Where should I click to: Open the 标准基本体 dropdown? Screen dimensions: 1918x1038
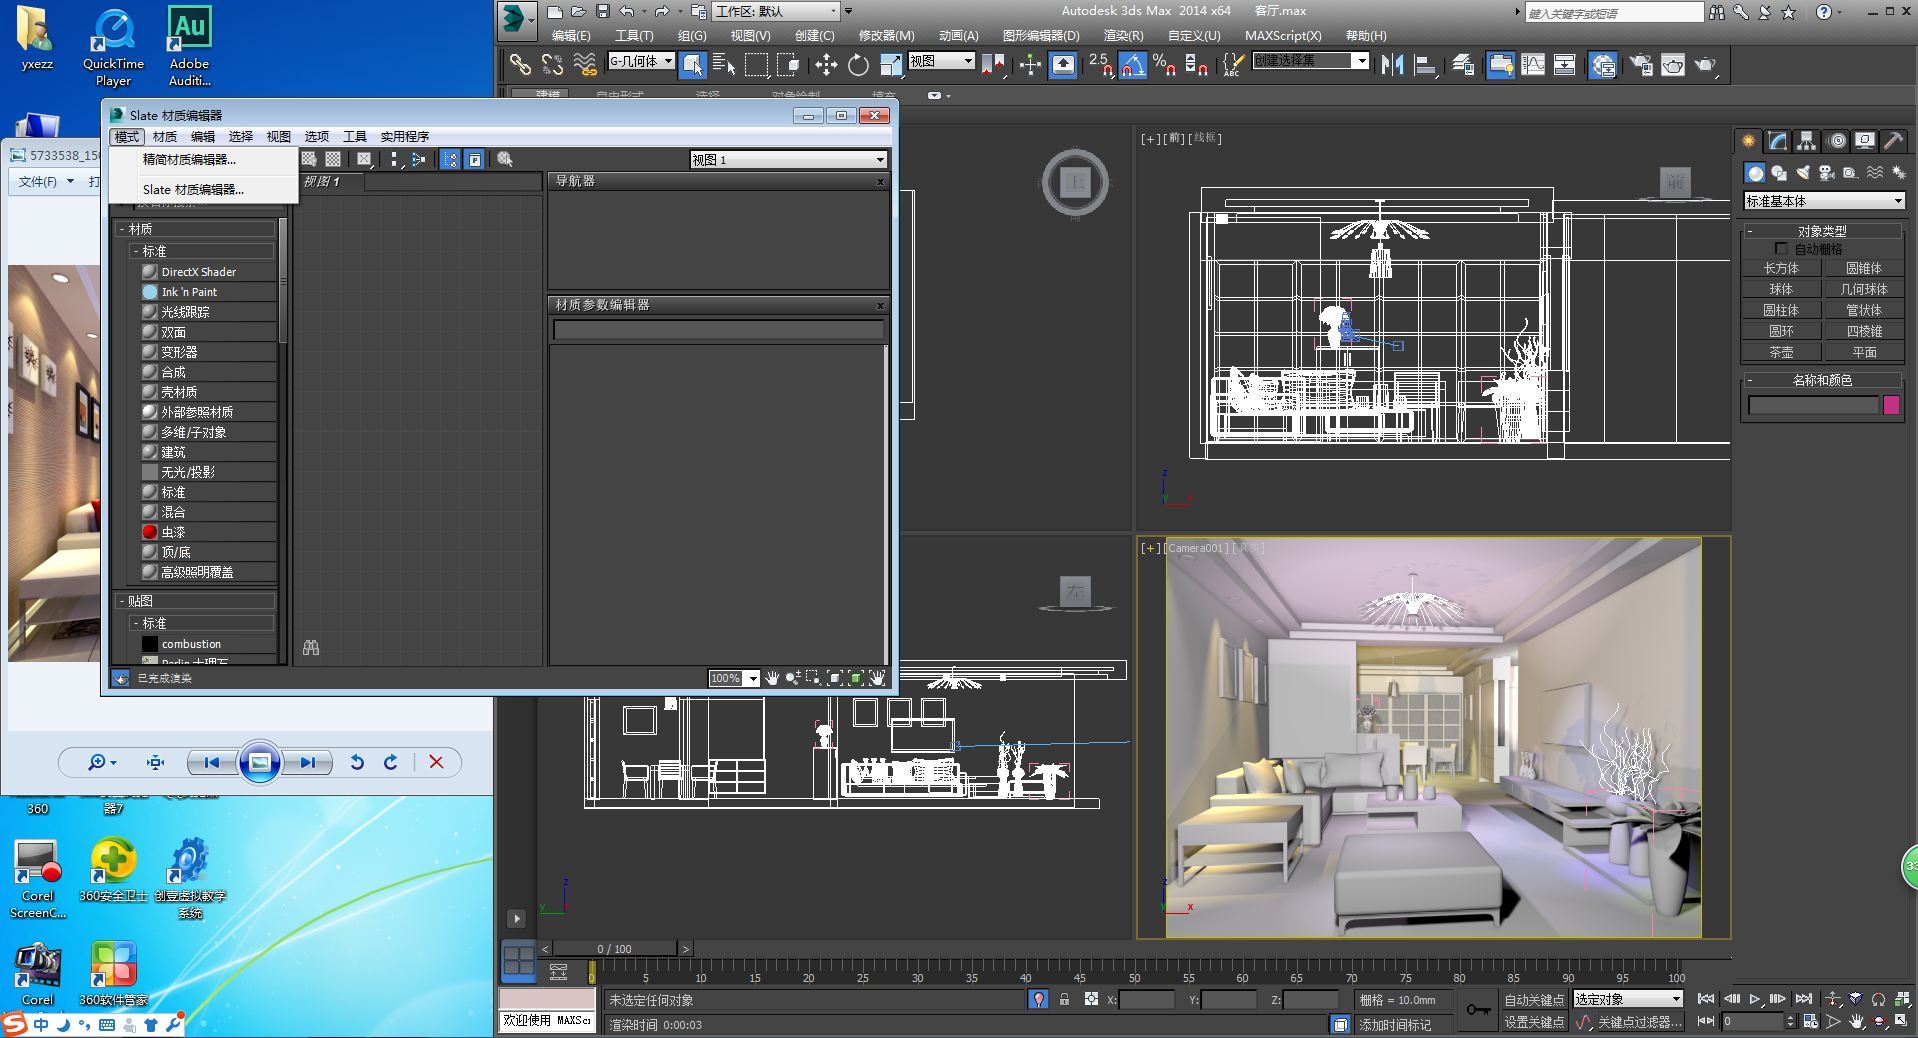tap(1824, 201)
